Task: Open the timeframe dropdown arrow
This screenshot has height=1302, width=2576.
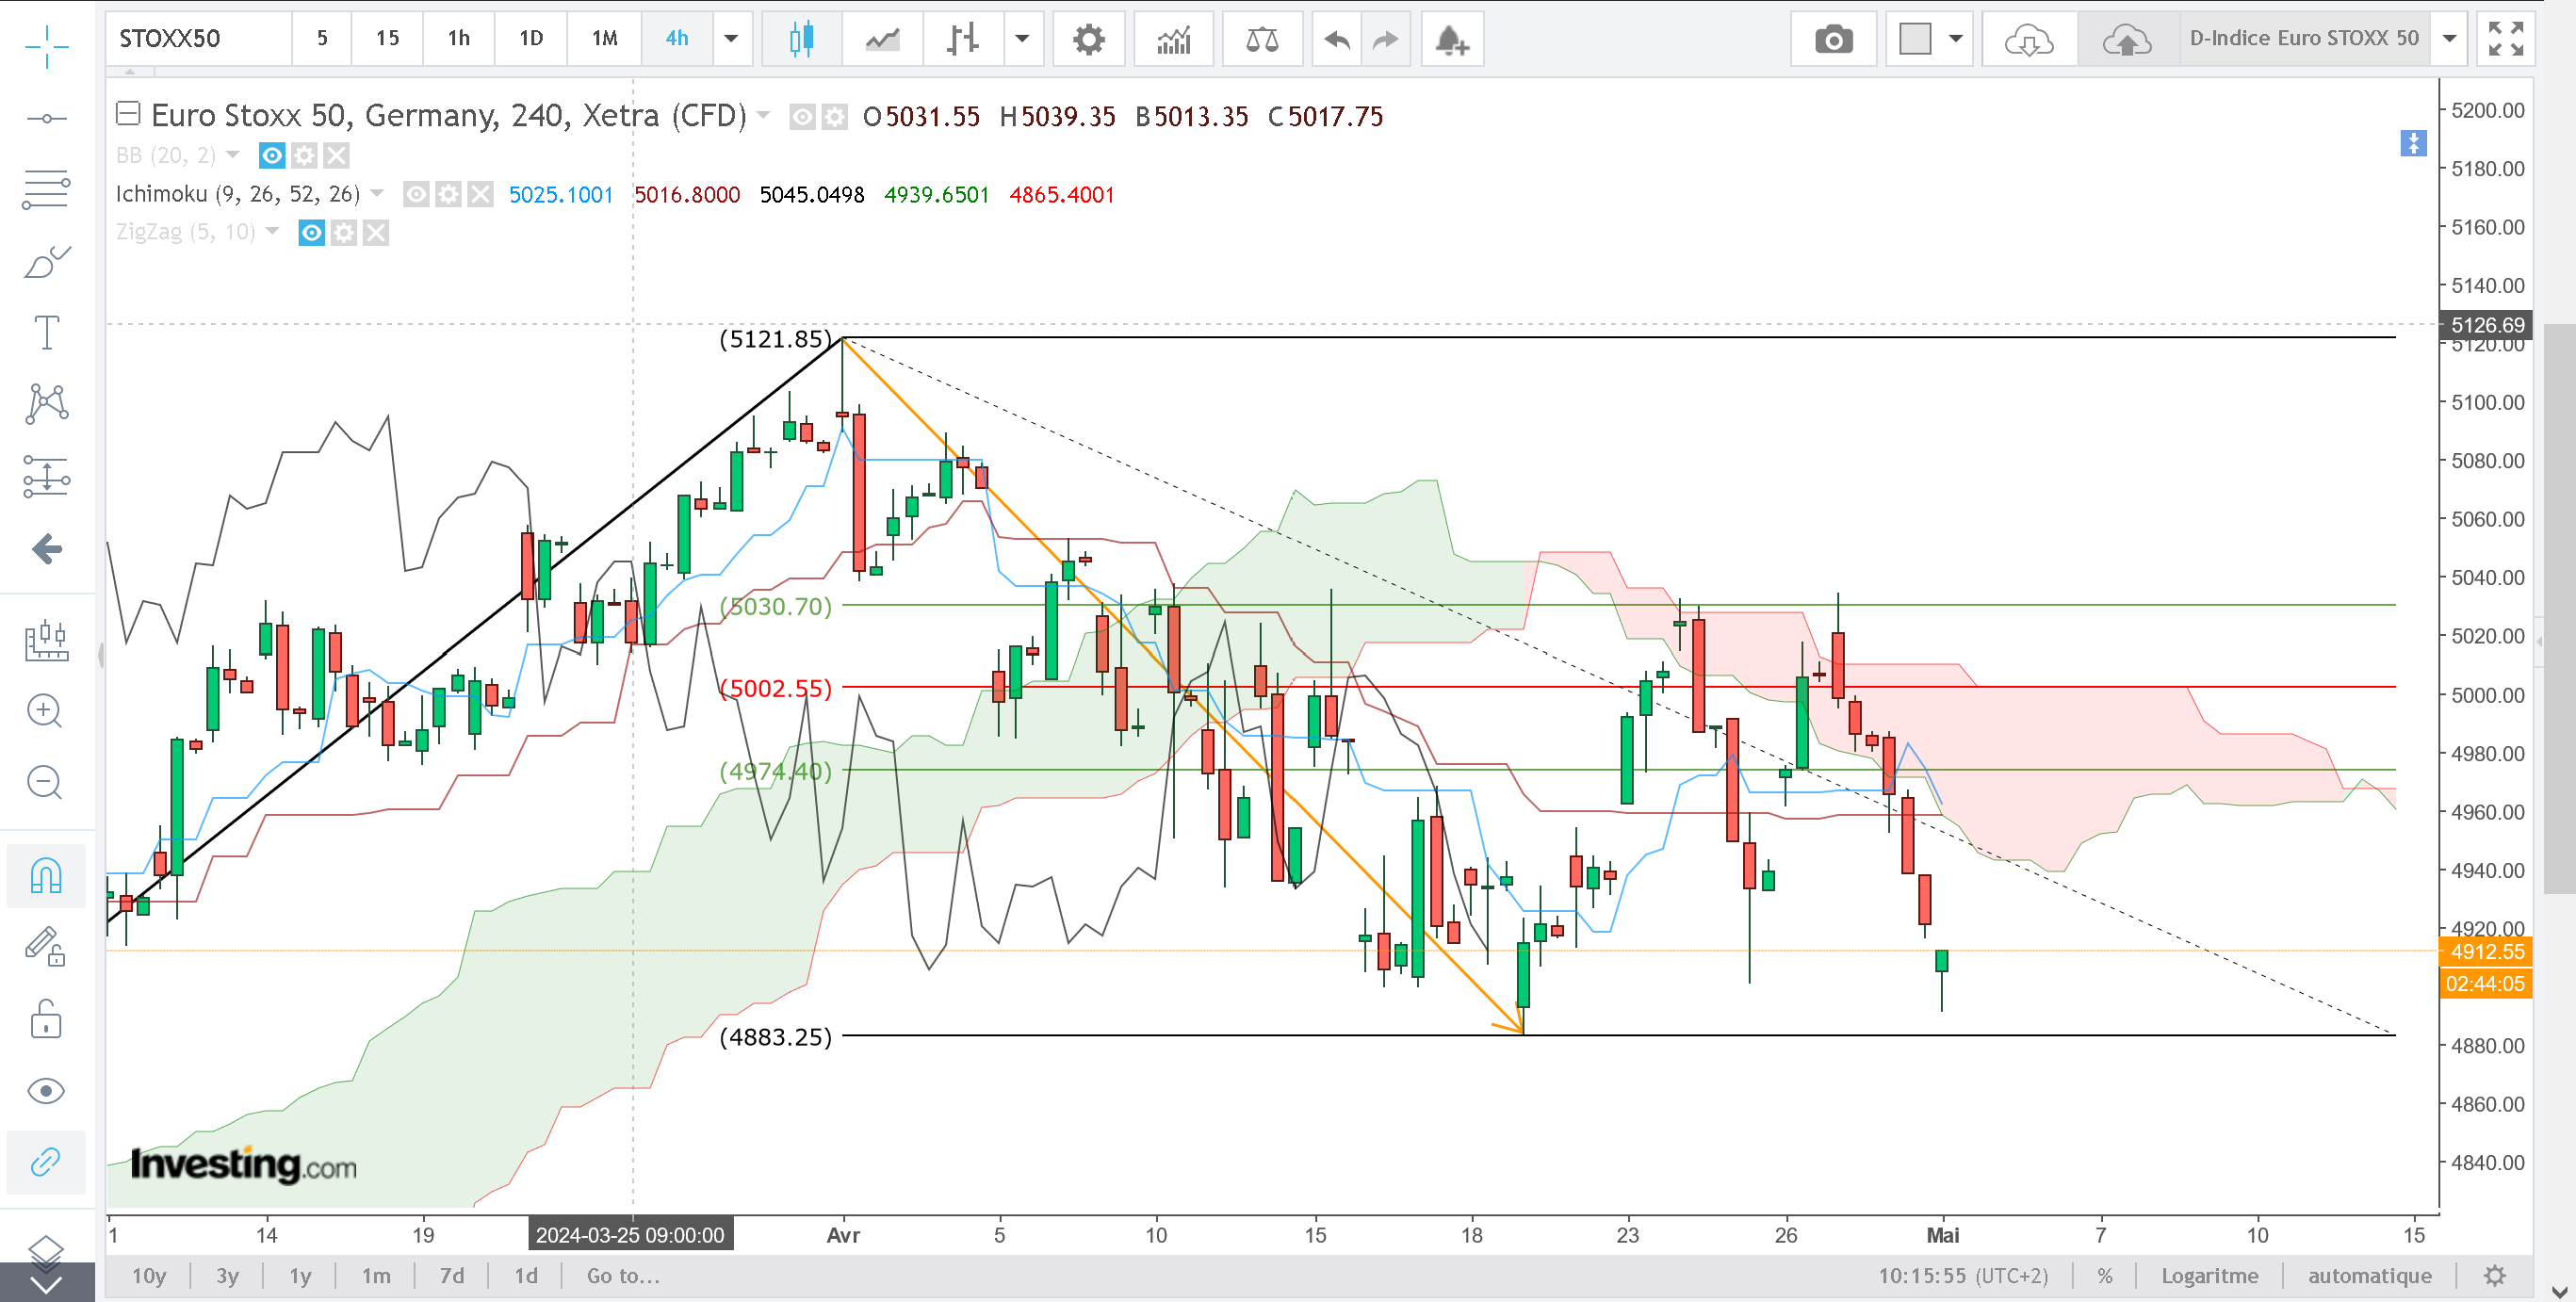Action: [x=731, y=39]
